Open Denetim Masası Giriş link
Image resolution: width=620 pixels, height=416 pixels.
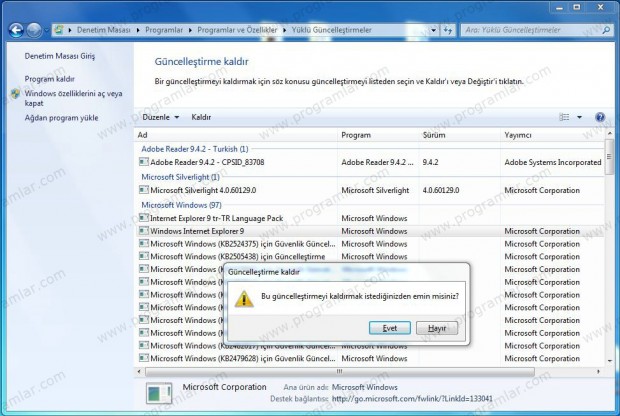tap(60, 56)
